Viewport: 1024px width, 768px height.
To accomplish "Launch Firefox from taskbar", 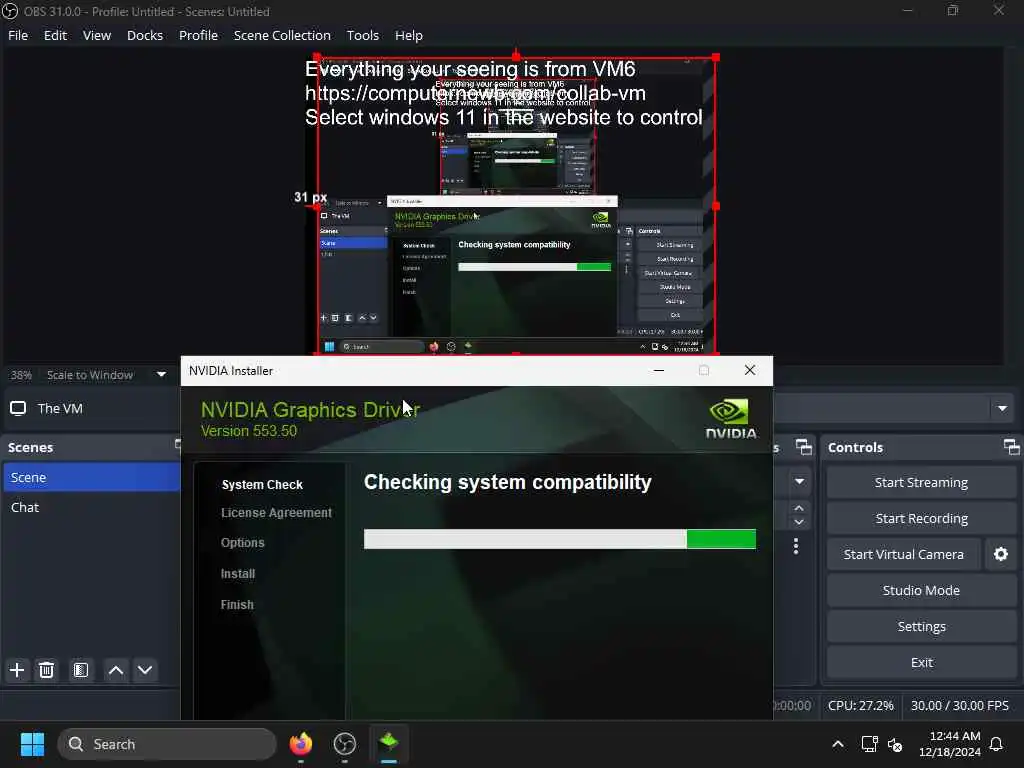I will point(301,744).
